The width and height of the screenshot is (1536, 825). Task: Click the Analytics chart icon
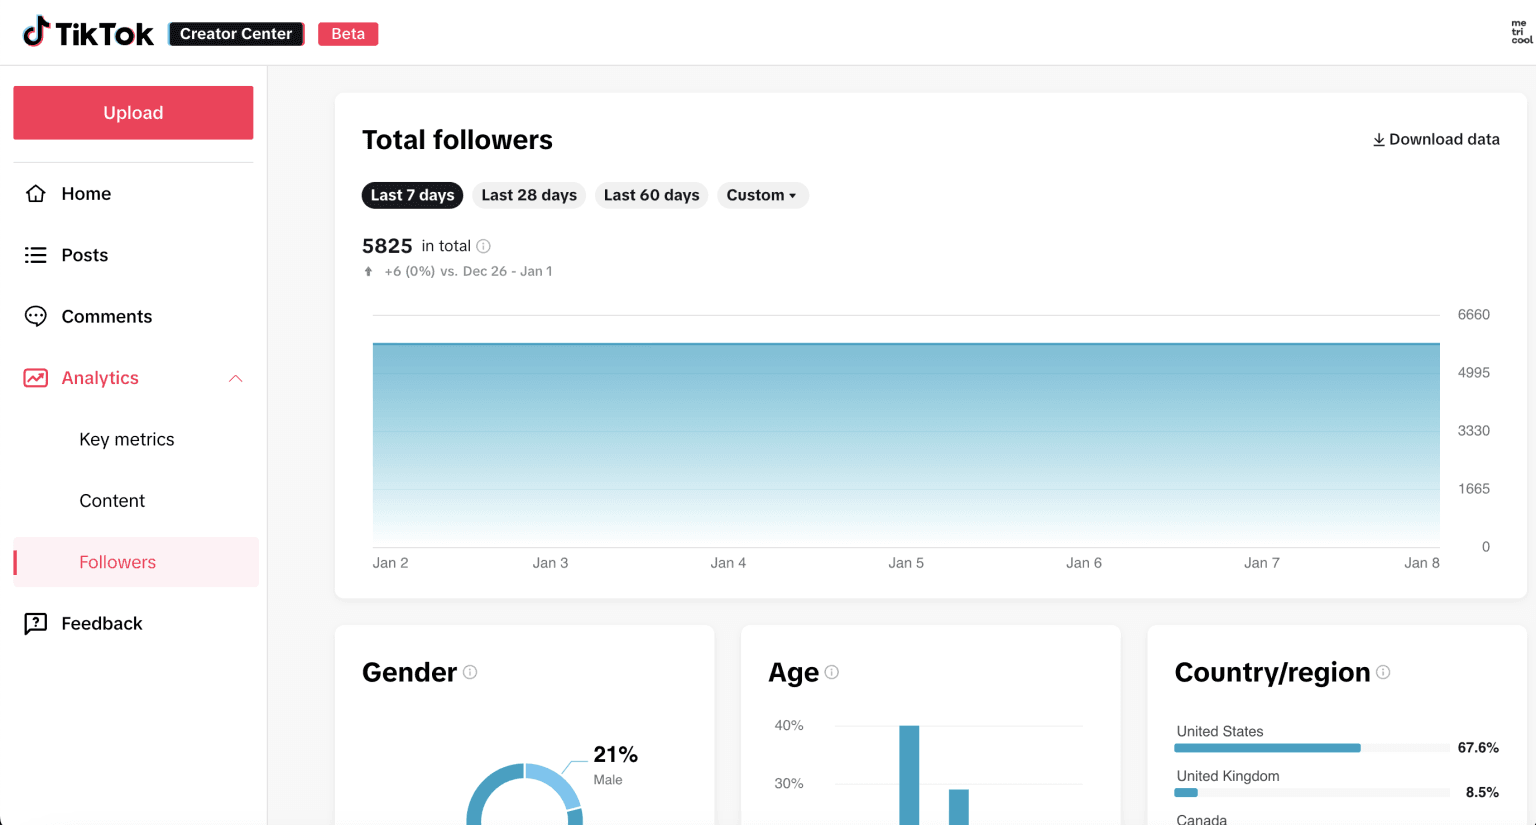coord(35,378)
